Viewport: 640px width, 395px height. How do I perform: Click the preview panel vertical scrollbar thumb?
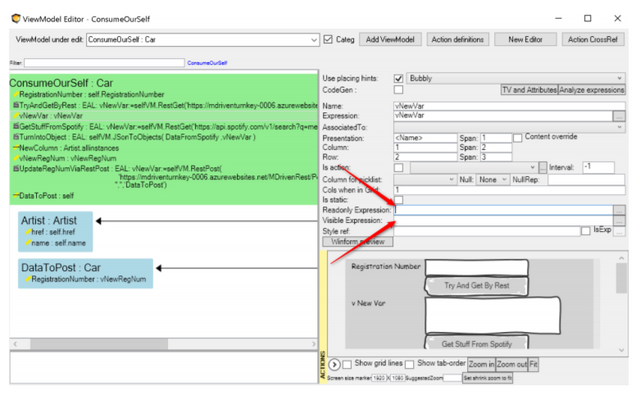coord(621,278)
